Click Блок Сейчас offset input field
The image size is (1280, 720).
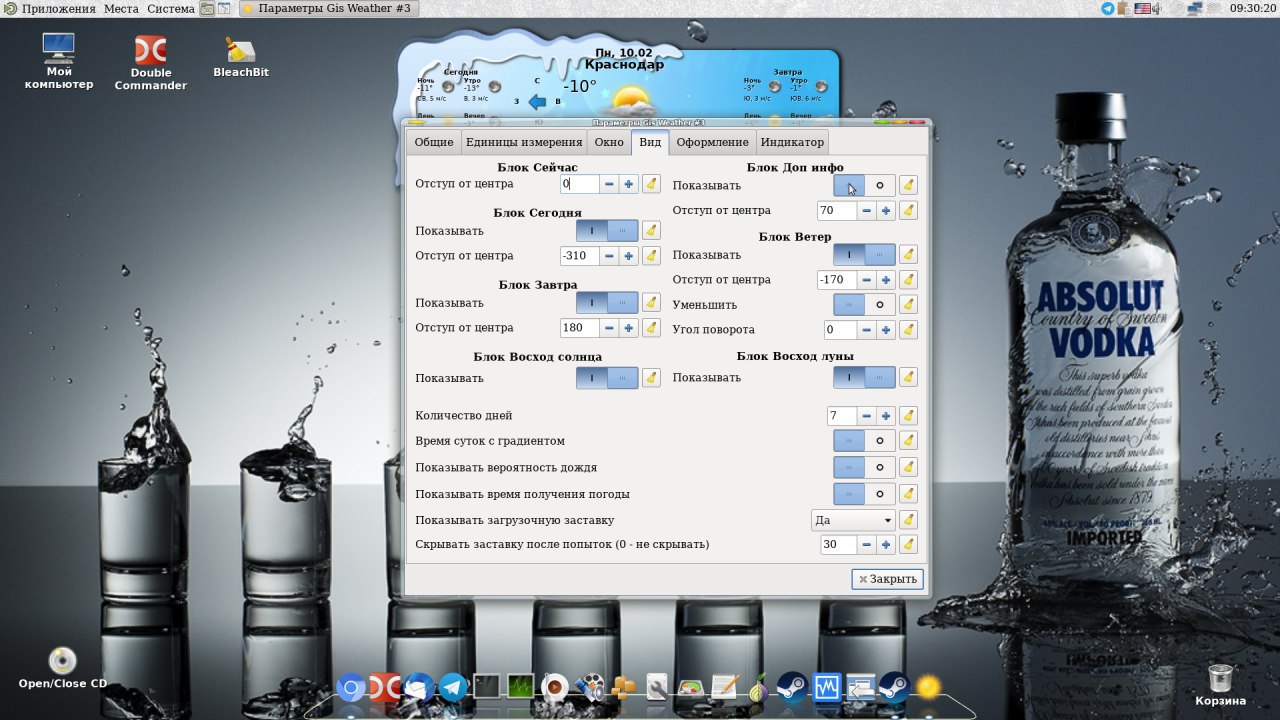point(580,184)
